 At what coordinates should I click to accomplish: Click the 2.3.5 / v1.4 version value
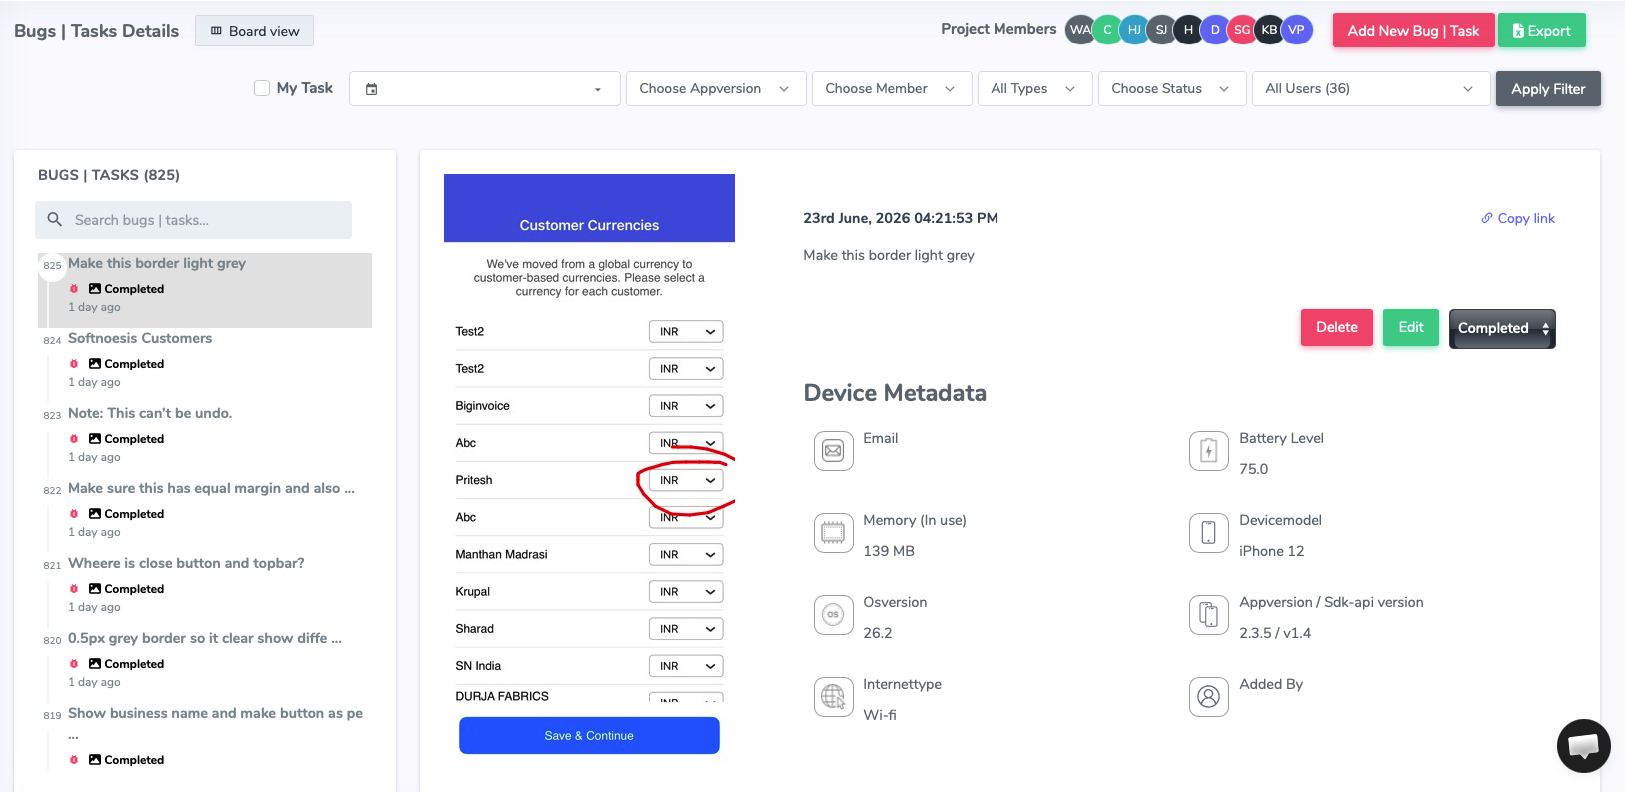click(1275, 633)
